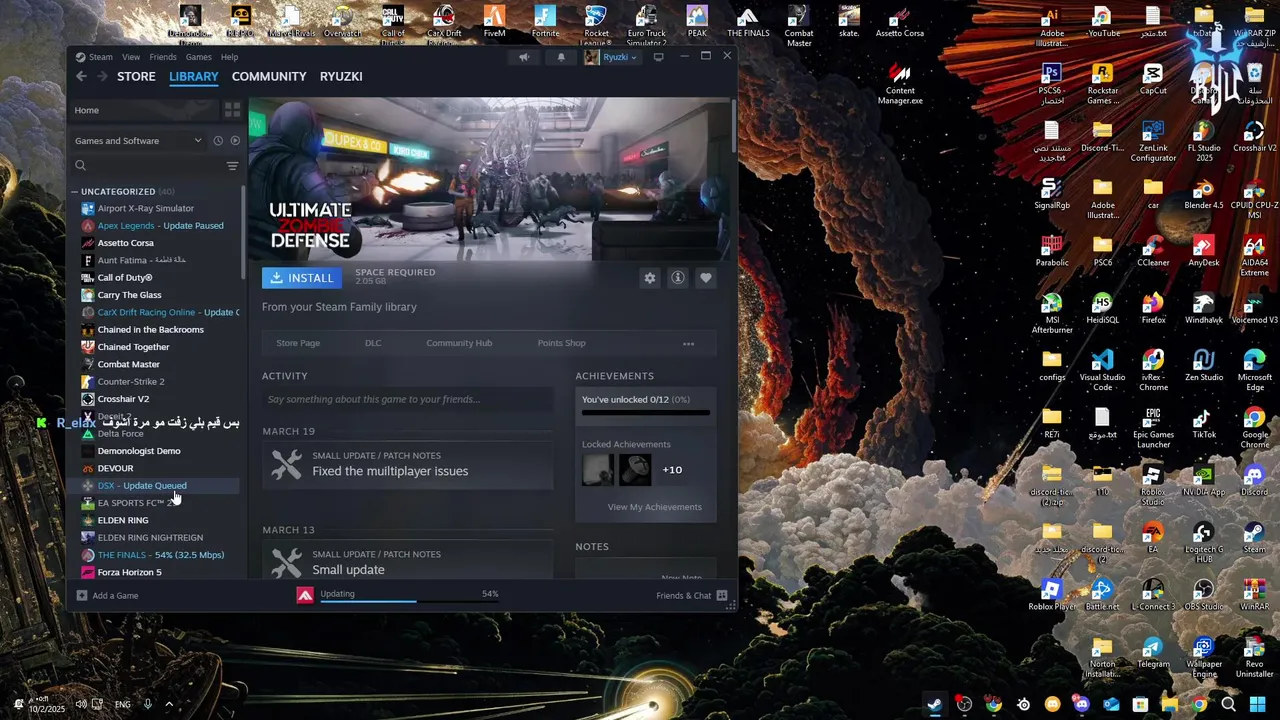Select Wallpaper Engine desktop shortcut
The height and width of the screenshot is (720, 1280).
1203,658
